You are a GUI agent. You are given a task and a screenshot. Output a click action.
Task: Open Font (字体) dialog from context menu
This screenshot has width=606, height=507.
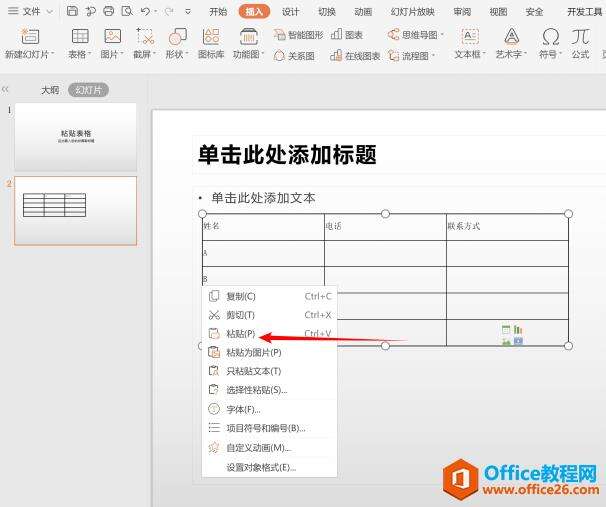269,409
